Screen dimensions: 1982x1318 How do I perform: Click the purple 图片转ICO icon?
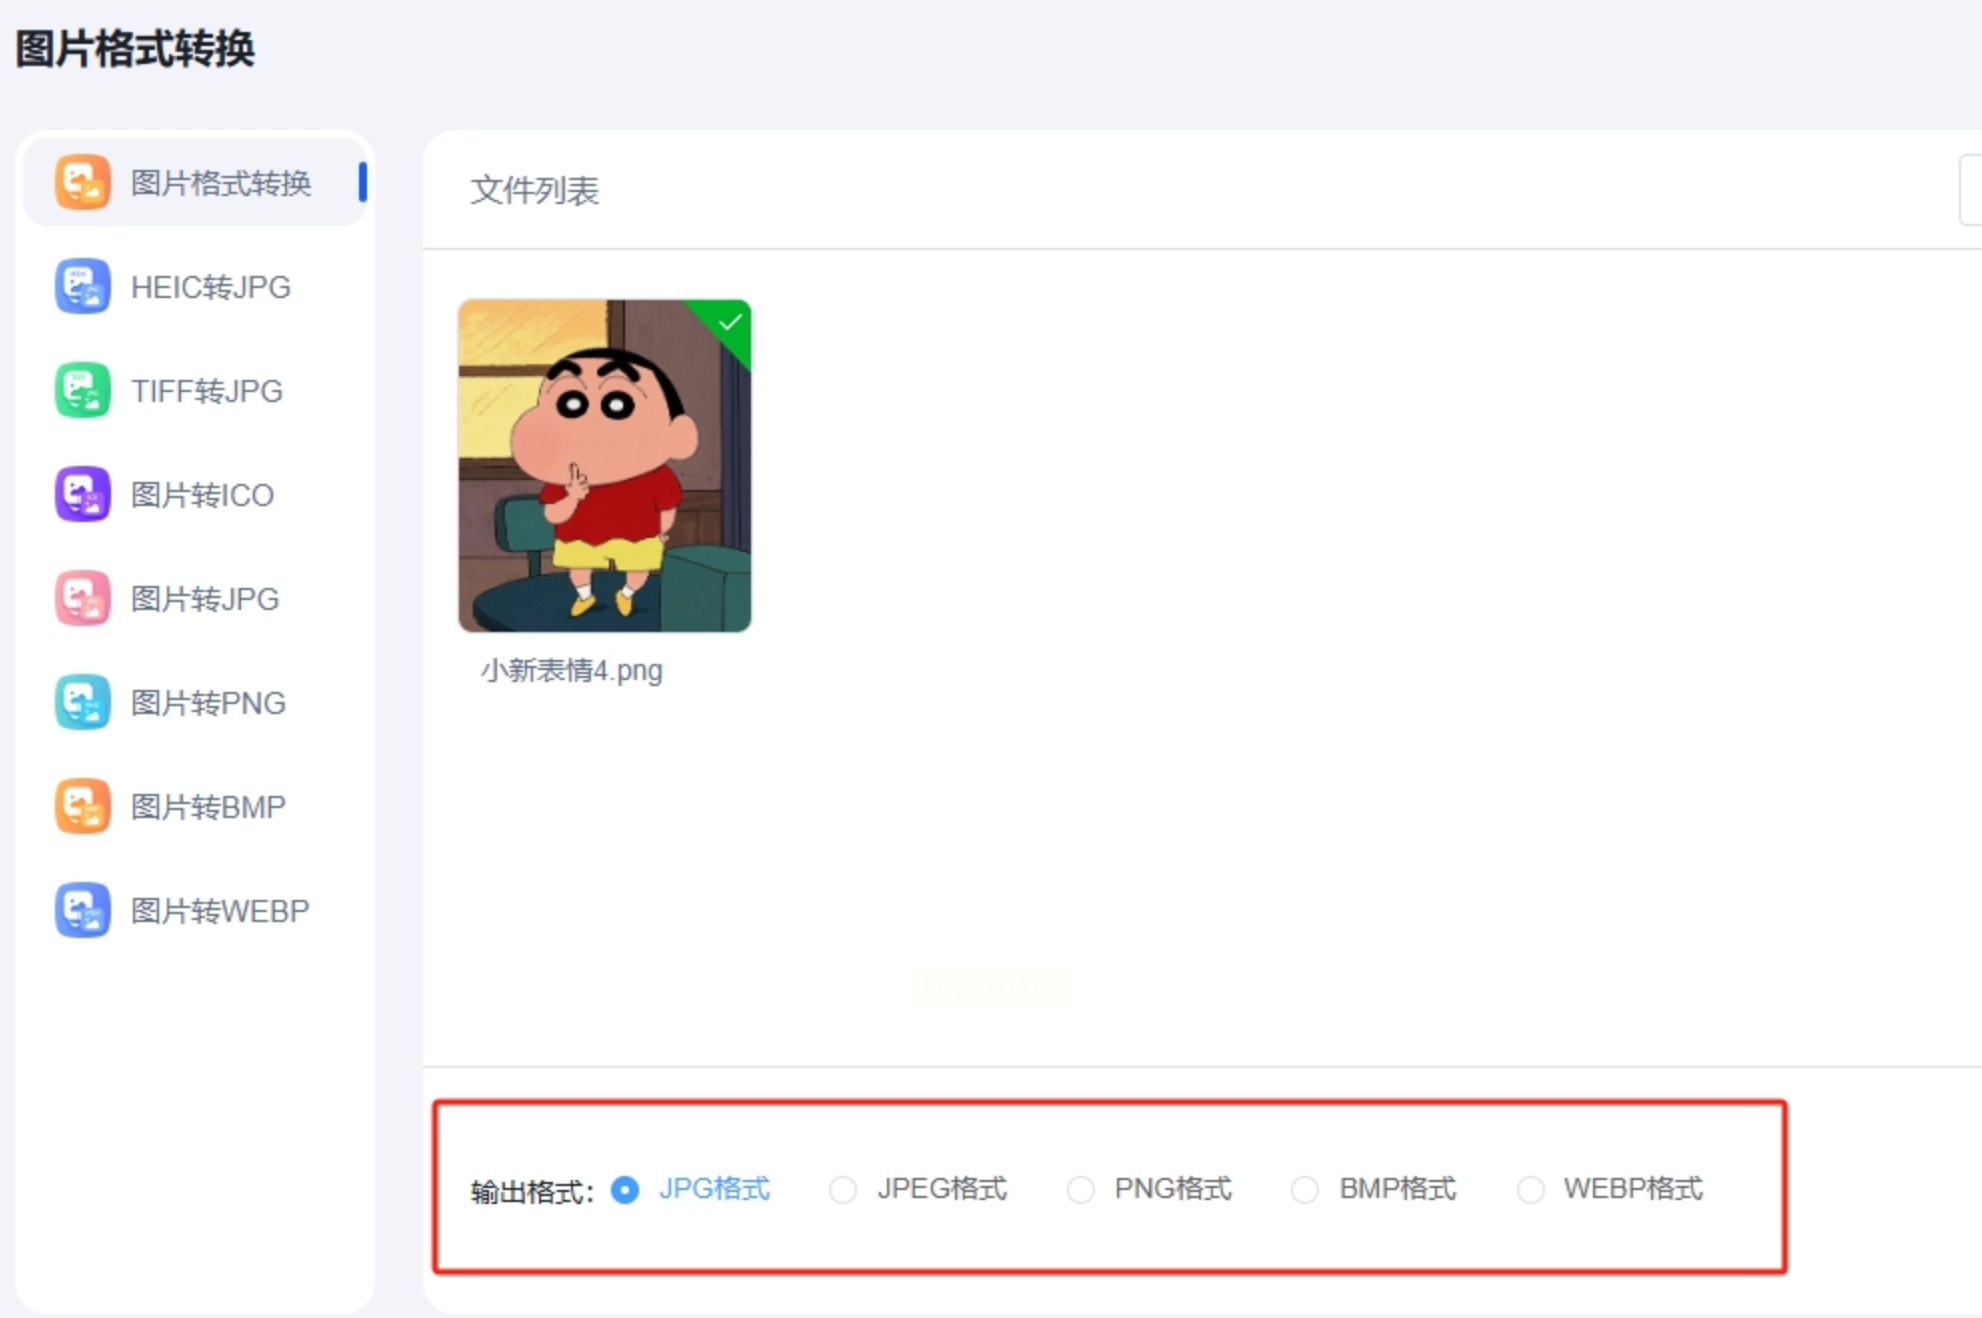[82, 494]
